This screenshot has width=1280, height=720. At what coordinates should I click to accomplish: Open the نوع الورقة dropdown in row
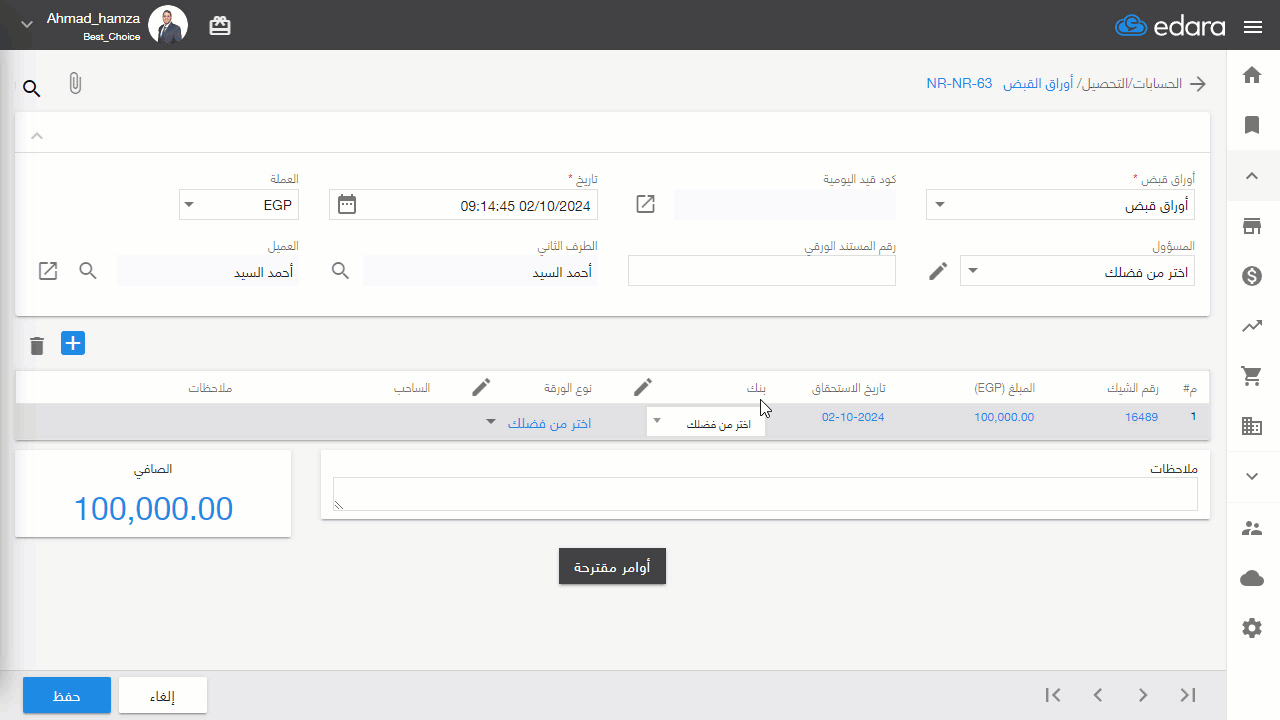point(540,423)
